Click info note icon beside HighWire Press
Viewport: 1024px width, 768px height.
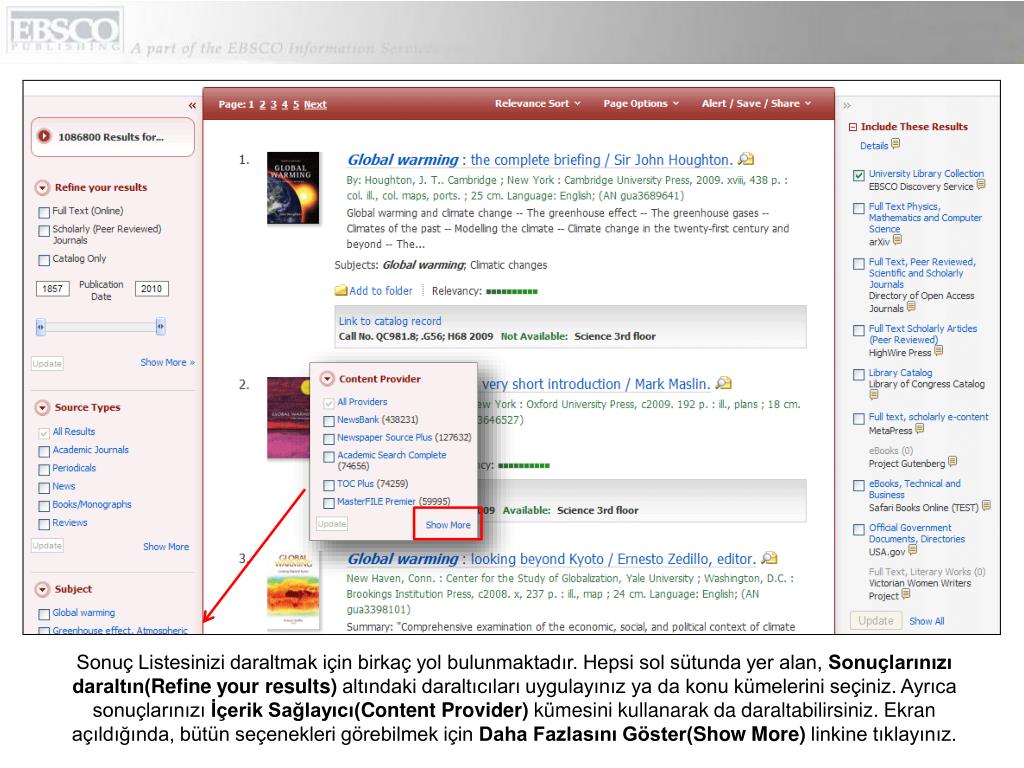938,351
